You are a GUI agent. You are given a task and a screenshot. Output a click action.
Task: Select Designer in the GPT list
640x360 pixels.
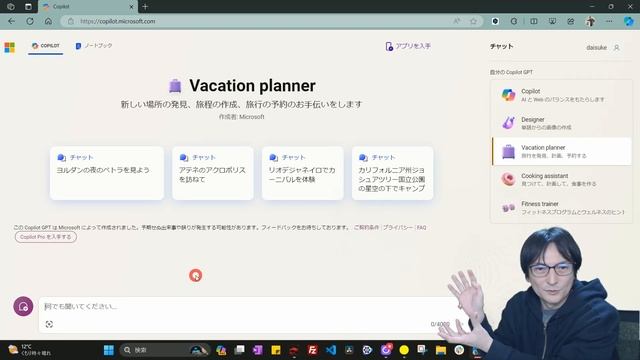pyautogui.click(x=562, y=123)
